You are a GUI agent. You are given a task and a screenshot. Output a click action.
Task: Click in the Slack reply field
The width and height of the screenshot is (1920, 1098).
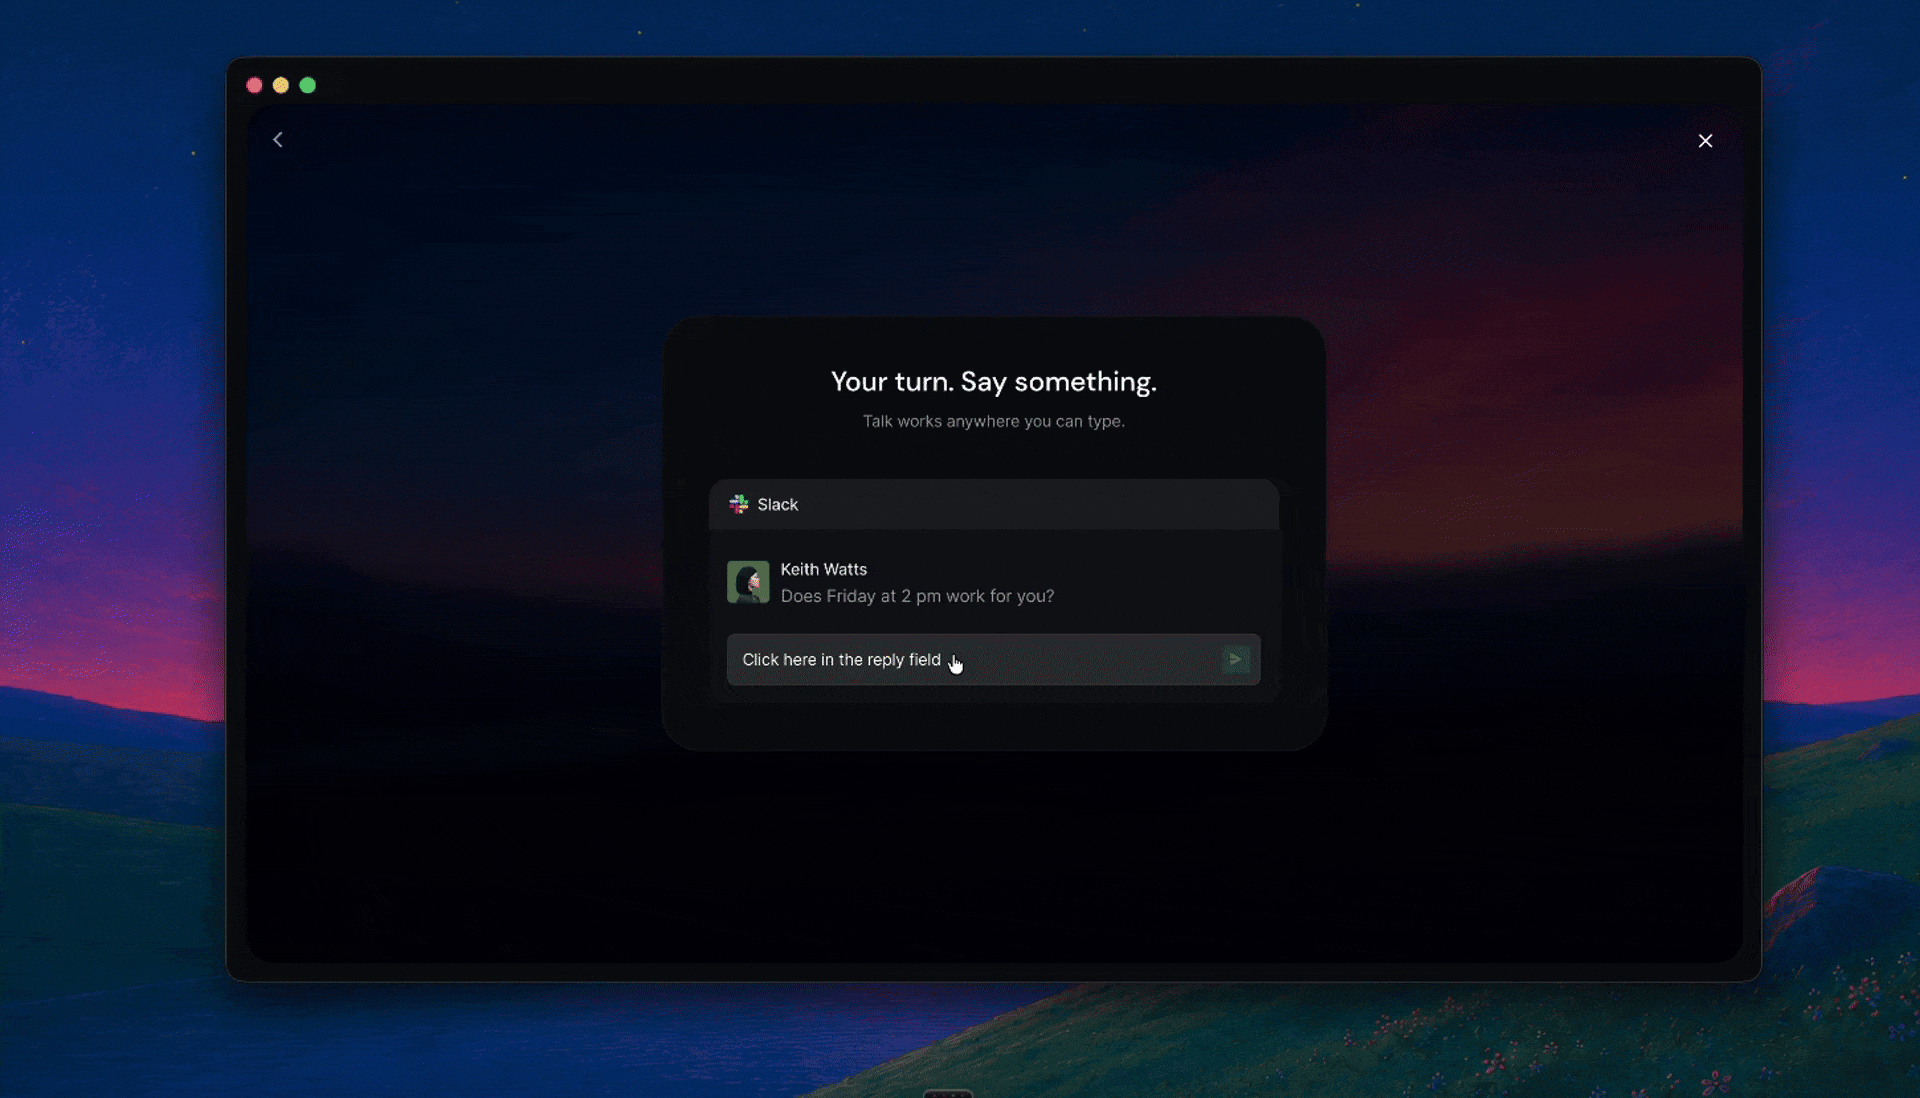pyautogui.click(x=993, y=660)
